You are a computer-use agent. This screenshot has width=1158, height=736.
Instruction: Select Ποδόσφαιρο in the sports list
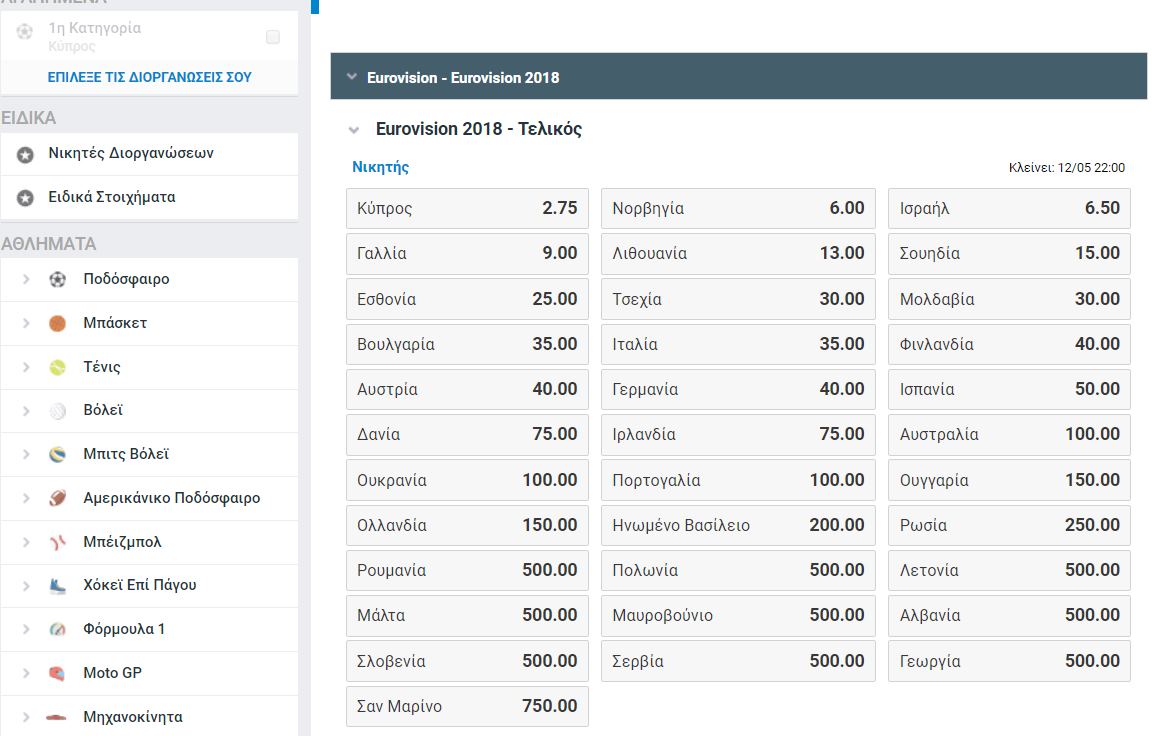(x=149, y=279)
